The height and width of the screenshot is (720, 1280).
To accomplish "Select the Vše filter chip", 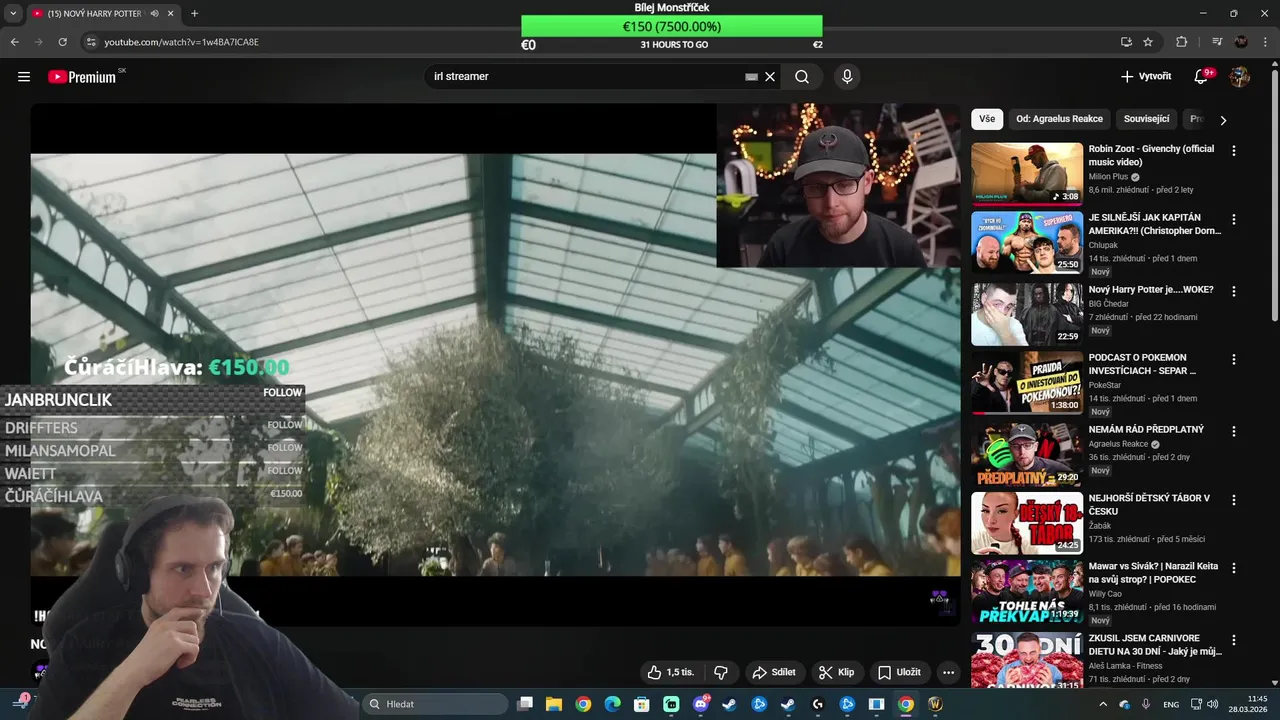I will (x=987, y=119).
